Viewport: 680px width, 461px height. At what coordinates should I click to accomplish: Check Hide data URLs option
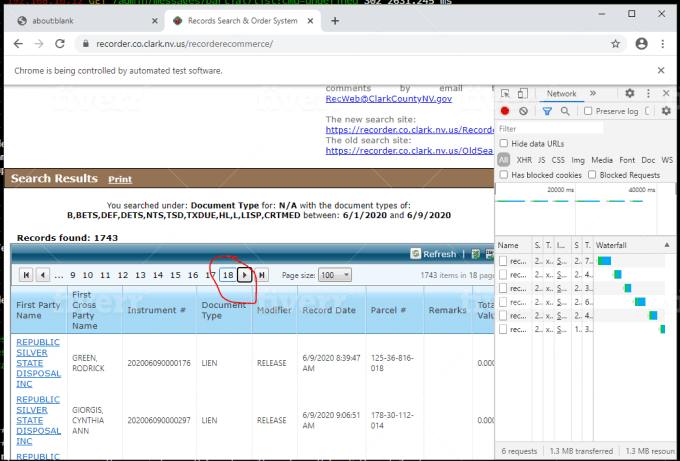point(505,144)
